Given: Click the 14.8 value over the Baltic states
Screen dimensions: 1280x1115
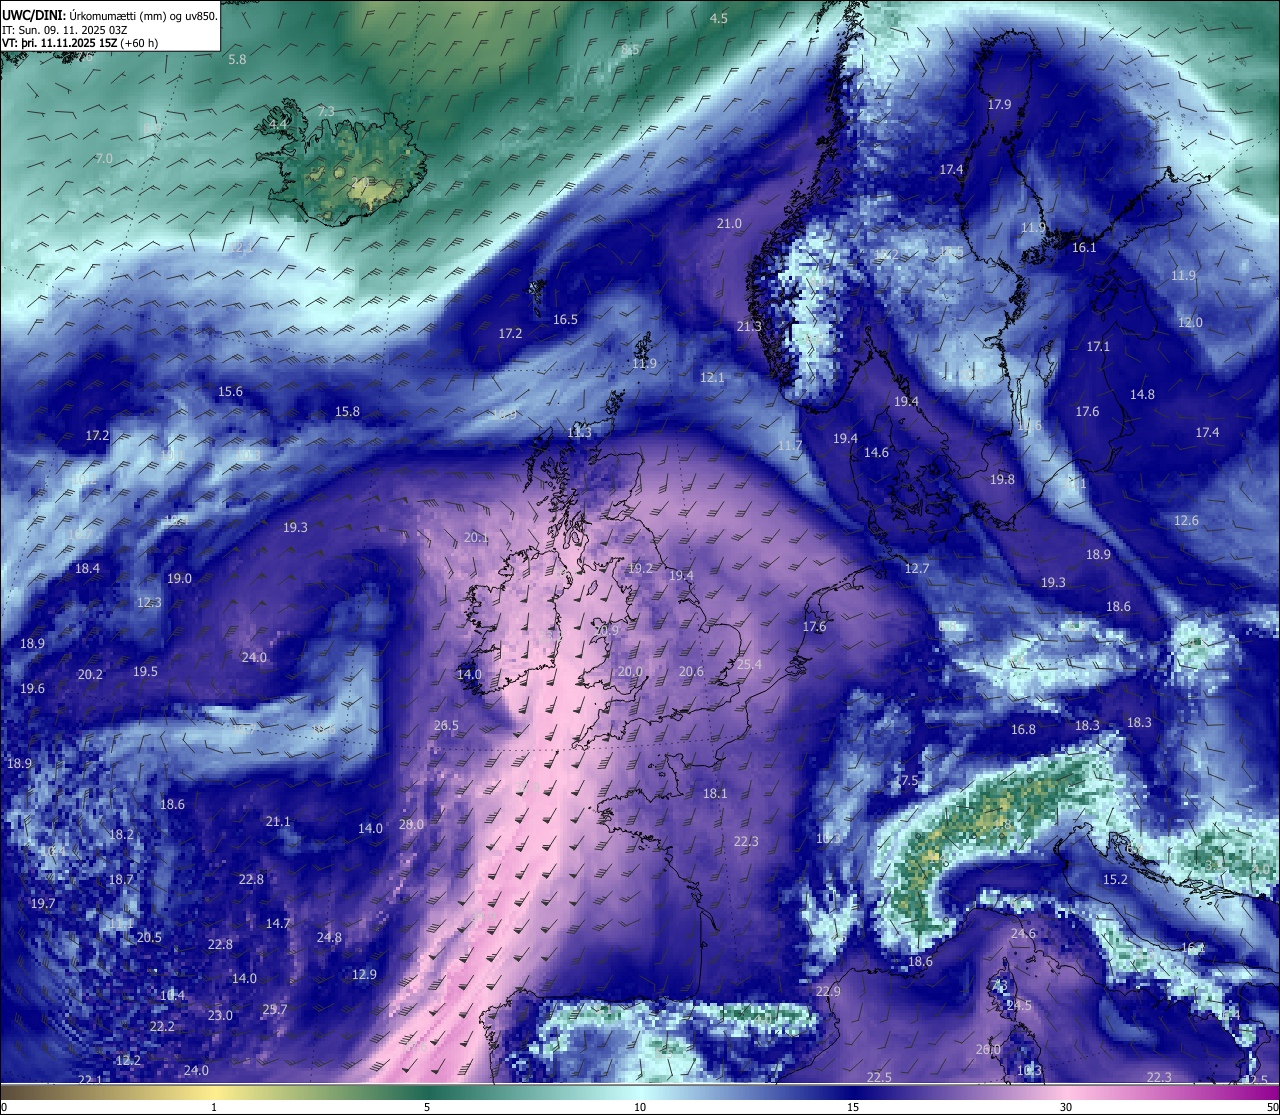Looking at the screenshot, I should click(x=1142, y=395).
